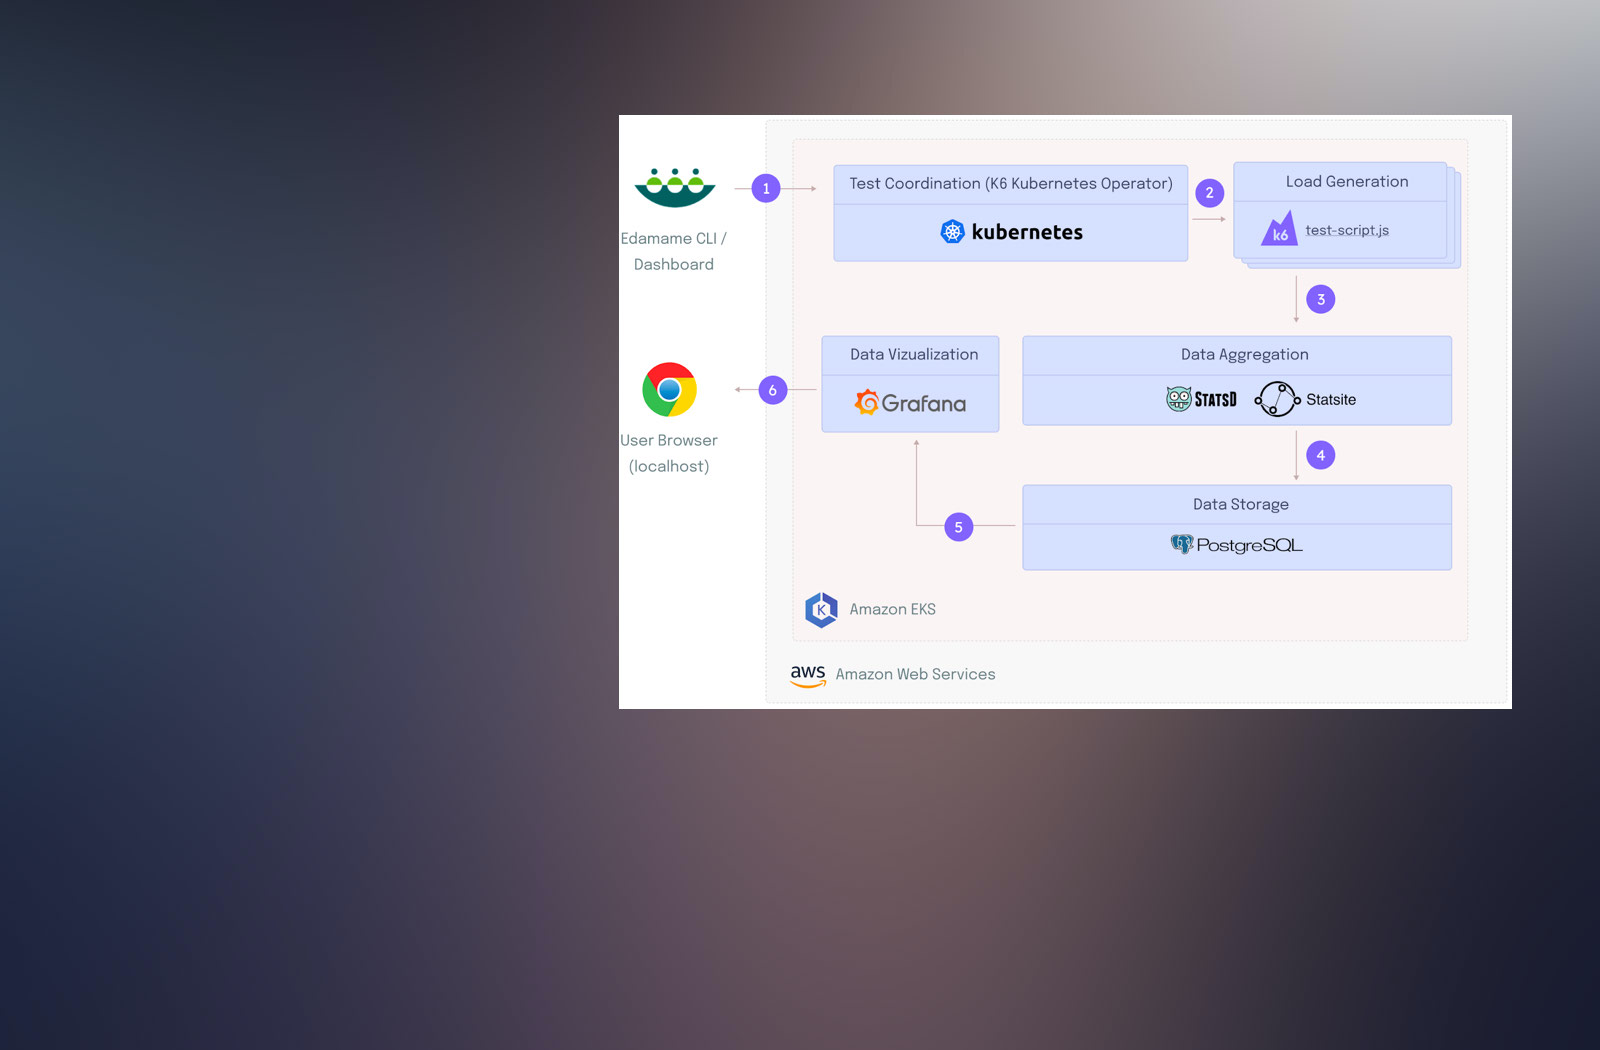Click the AWS logo
1600x1050 pixels.
point(808,675)
